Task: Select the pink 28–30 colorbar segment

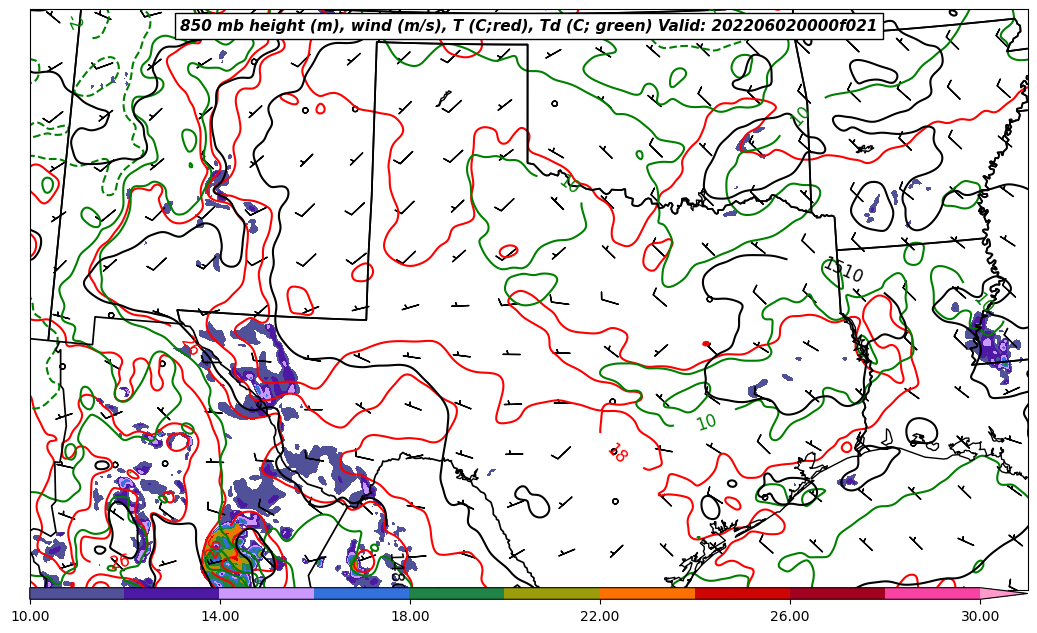Action: [932, 594]
